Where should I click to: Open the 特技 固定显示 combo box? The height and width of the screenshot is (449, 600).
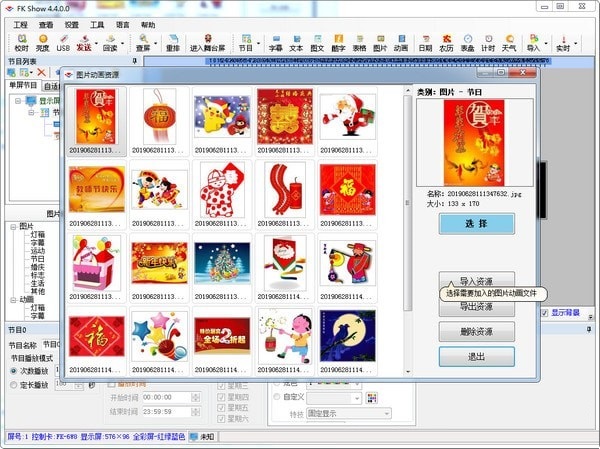tap(349, 413)
